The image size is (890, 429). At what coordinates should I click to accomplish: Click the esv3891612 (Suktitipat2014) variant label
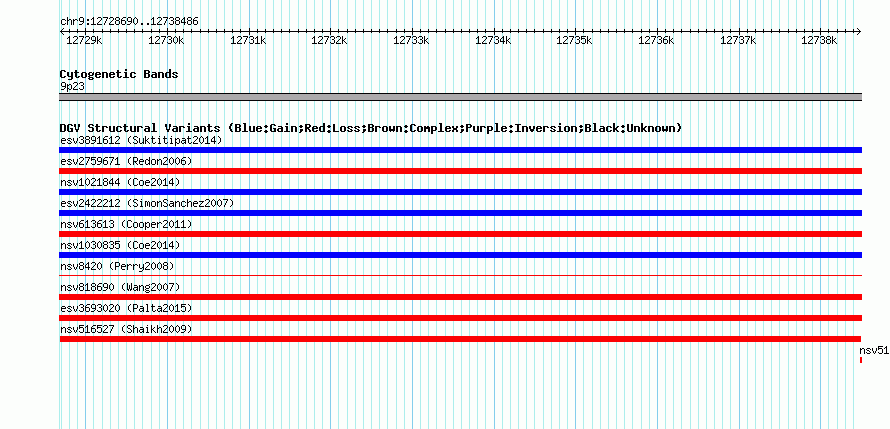coord(141,140)
